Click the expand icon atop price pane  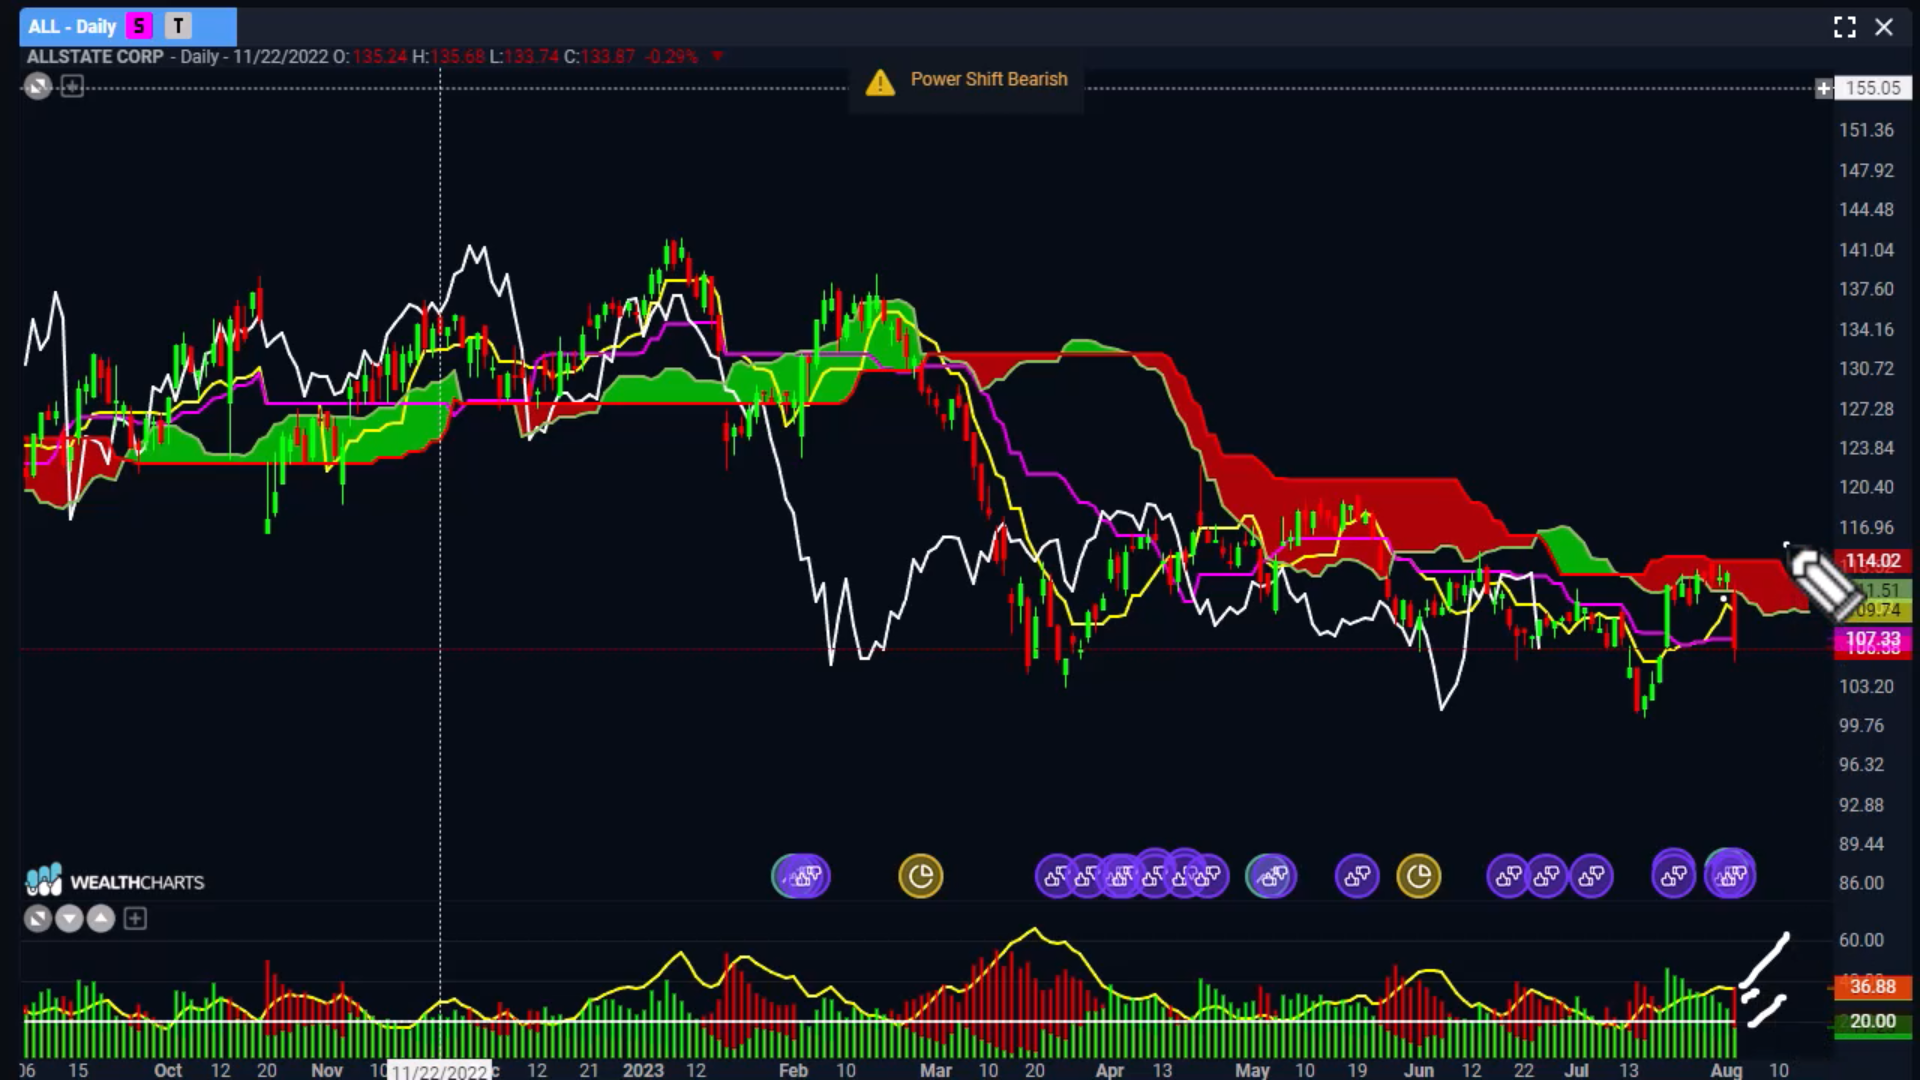coord(37,87)
